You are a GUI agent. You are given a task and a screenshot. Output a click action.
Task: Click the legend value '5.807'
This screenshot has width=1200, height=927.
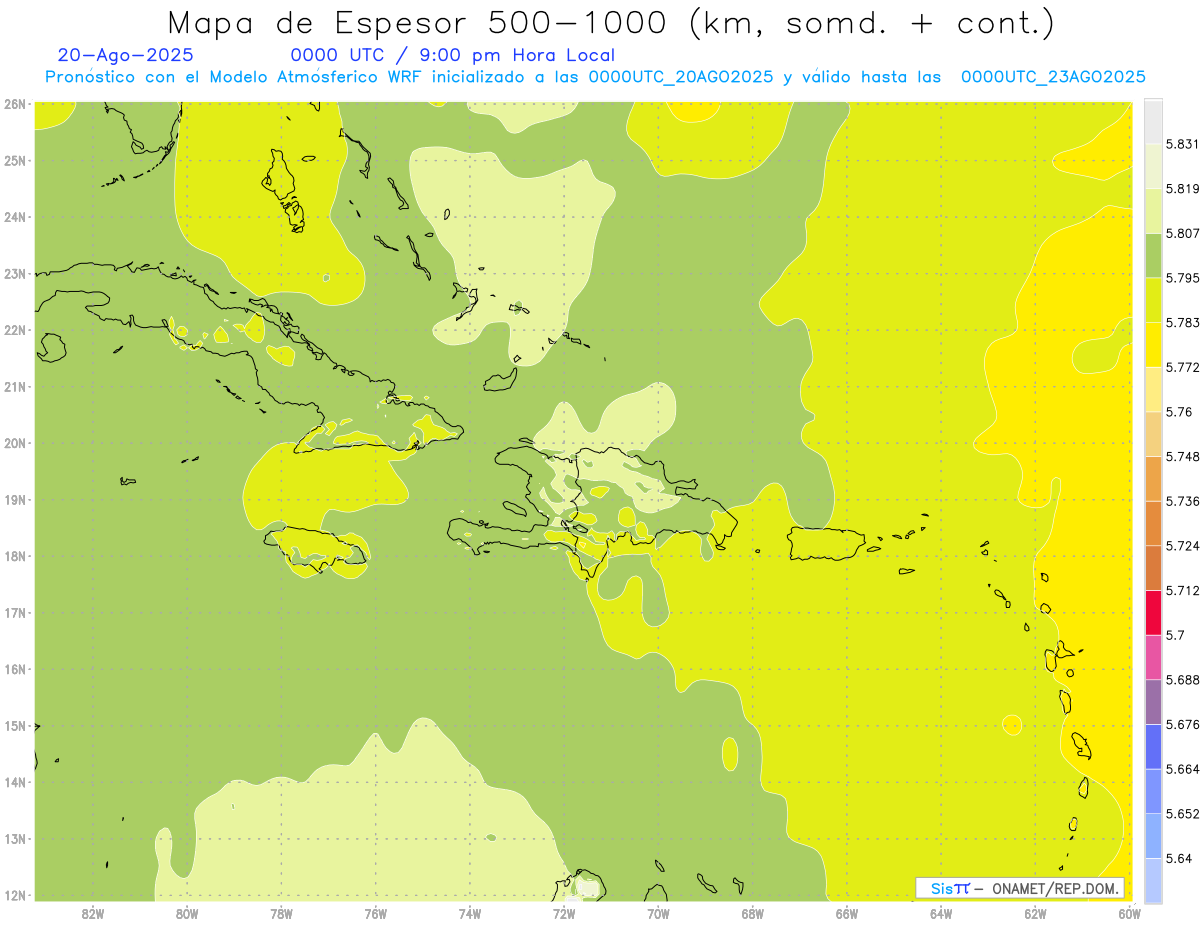point(1182,233)
